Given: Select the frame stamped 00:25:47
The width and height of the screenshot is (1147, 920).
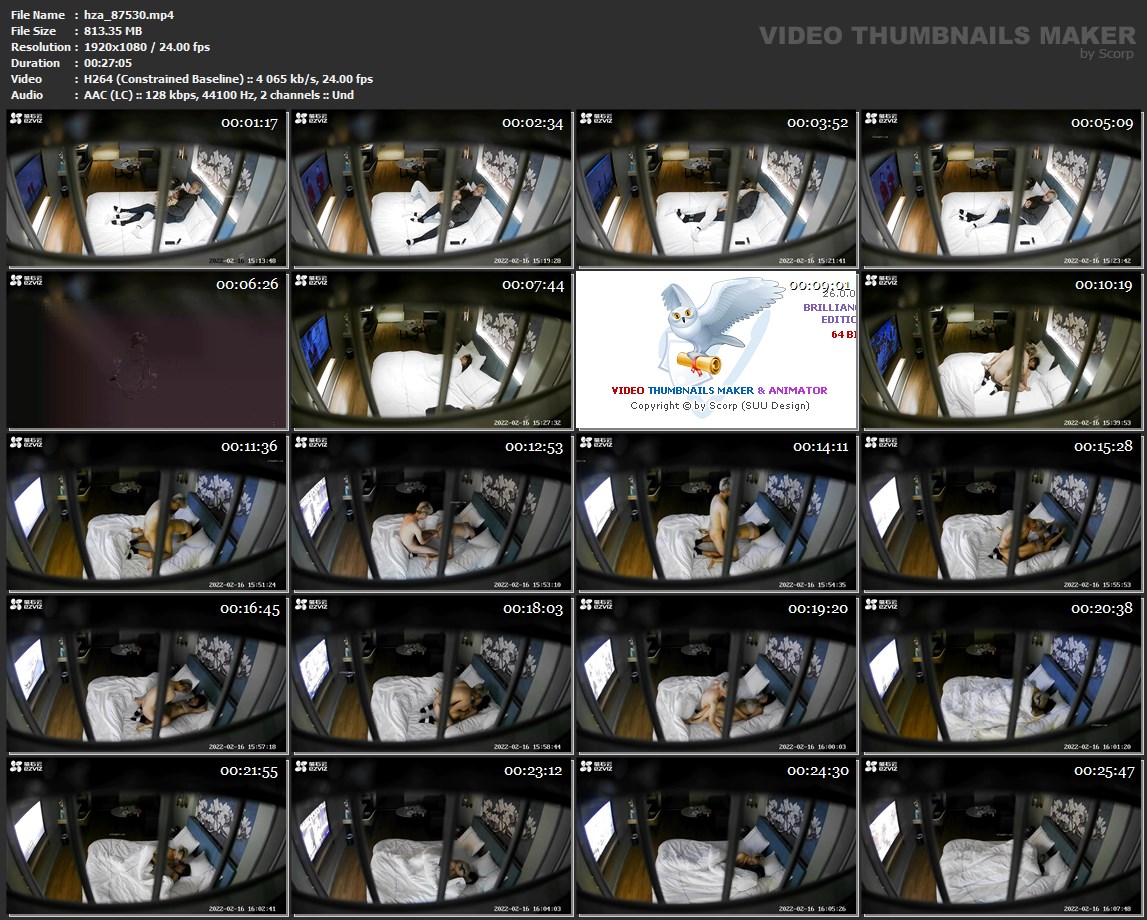Looking at the screenshot, I should (1001, 838).
